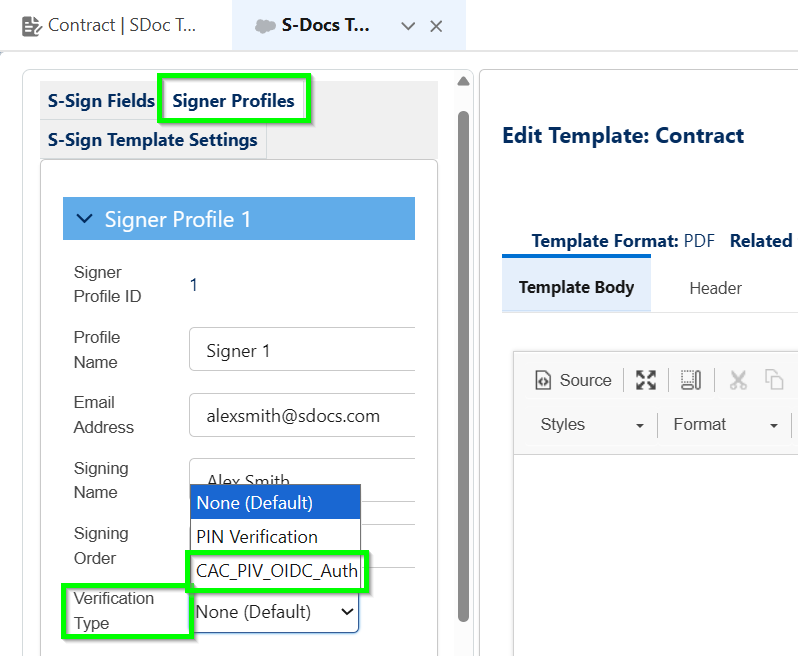Click the S-Docs tab cloud icon
Image resolution: width=798 pixels, height=656 pixels.
tap(265, 26)
